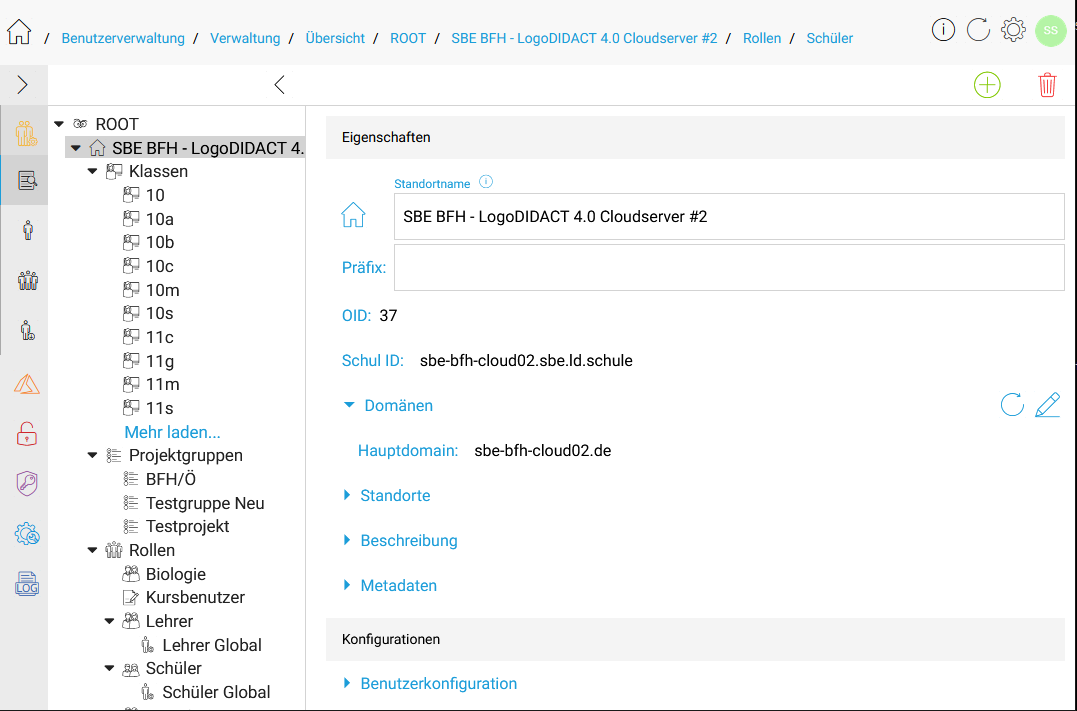1077x711 pixels.
Task: Open Verwaltung breadcrumb
Action: coord(245,38)
